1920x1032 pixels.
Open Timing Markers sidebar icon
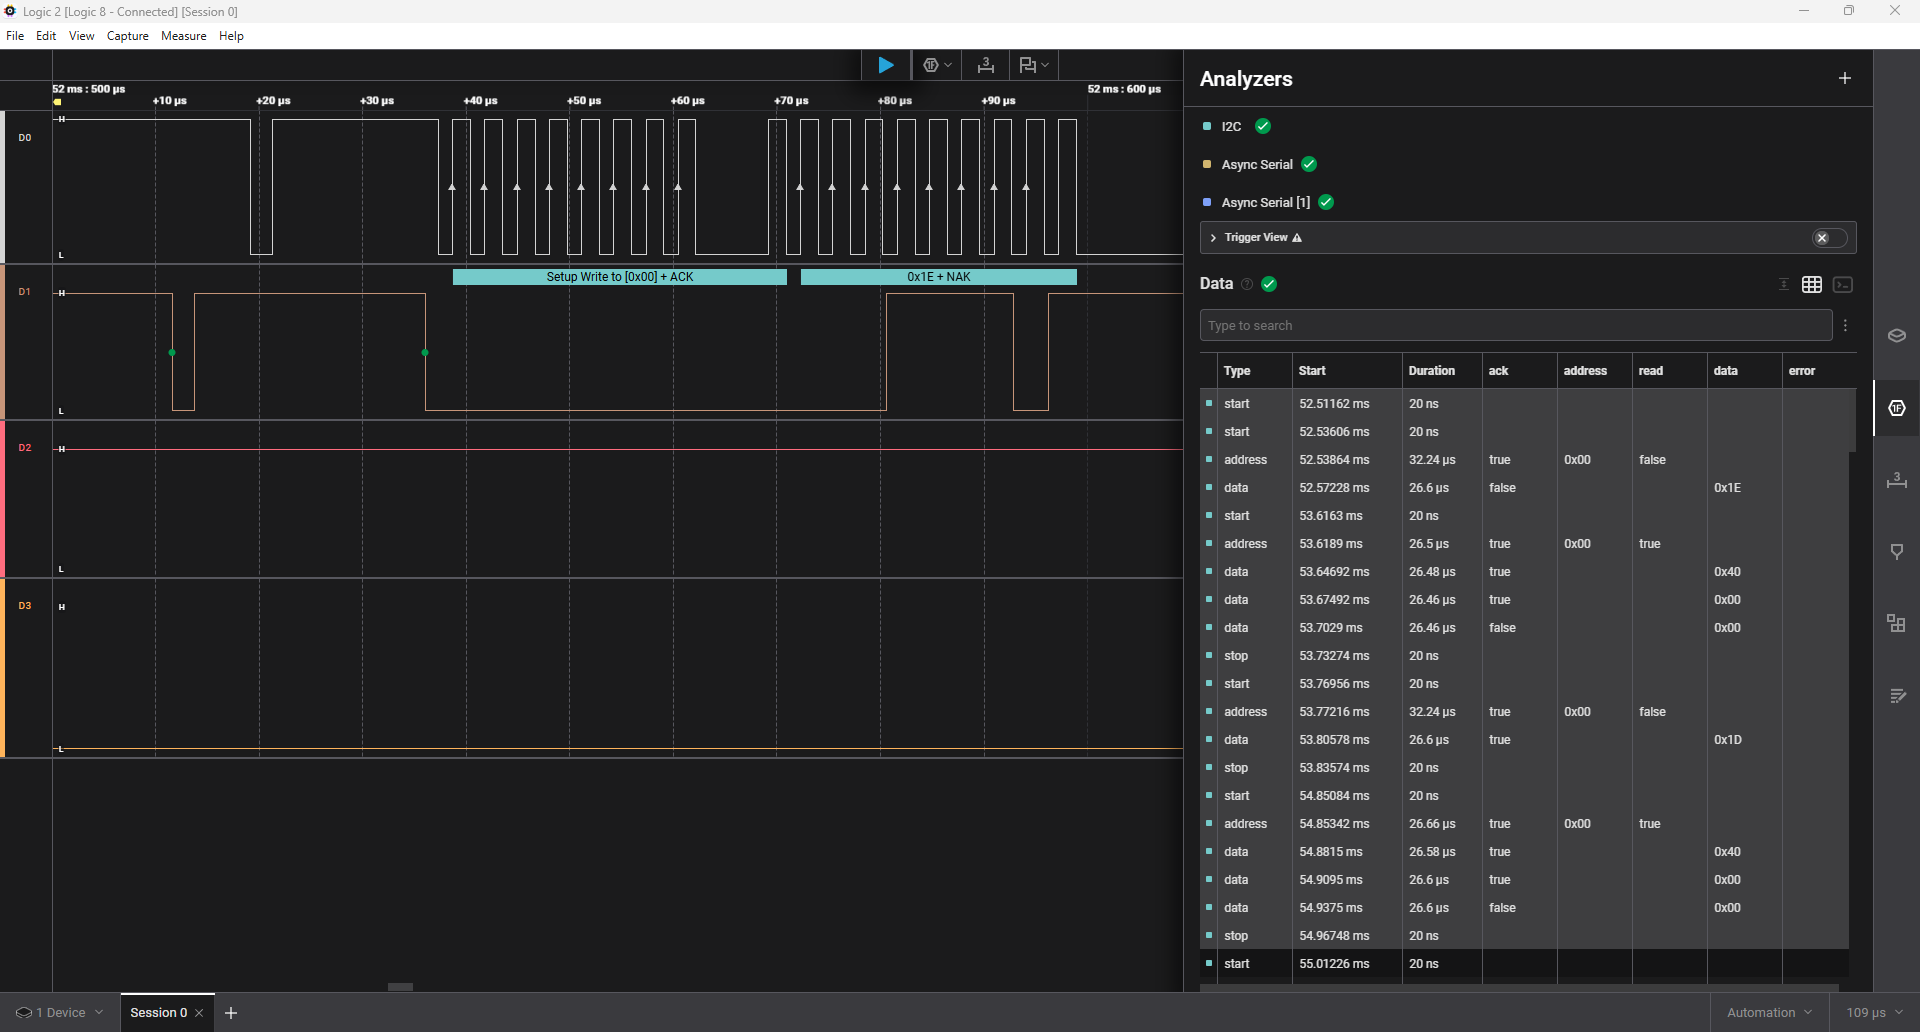pyautogui.click(x=1897, y=552)
